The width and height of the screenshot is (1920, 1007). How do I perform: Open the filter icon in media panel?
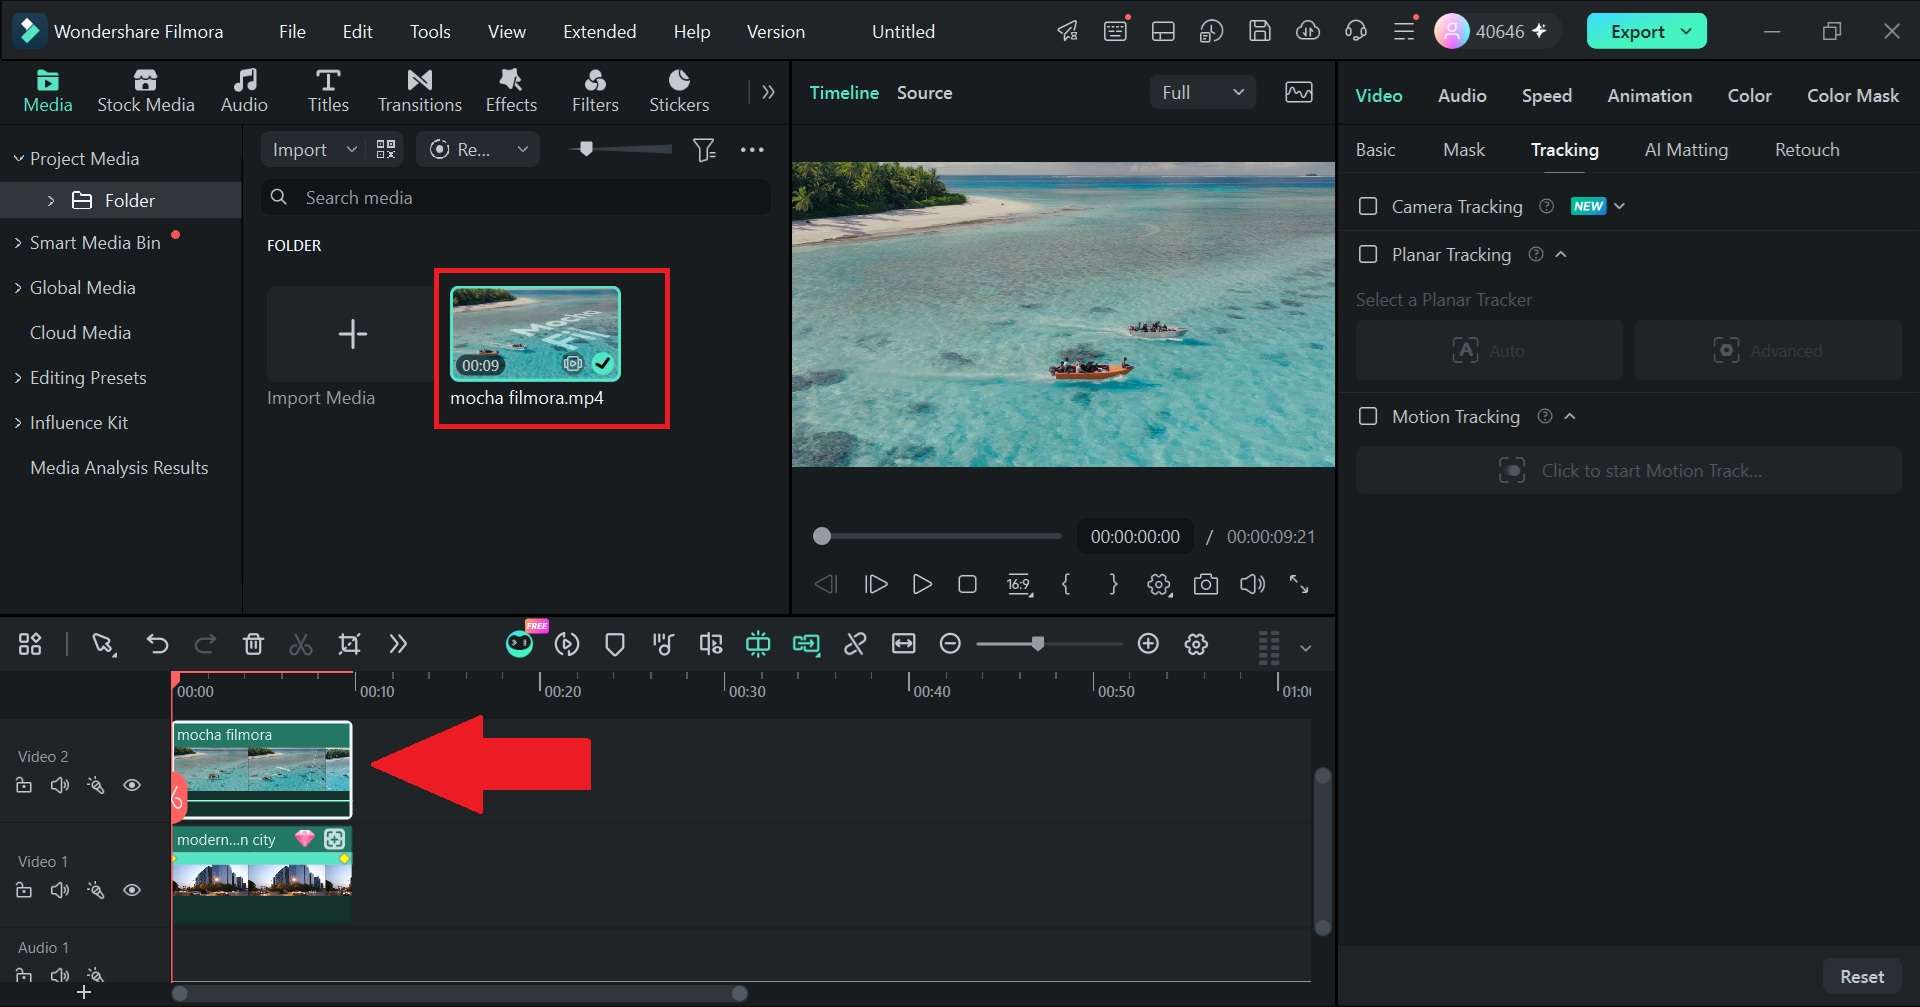pos(705,150)
